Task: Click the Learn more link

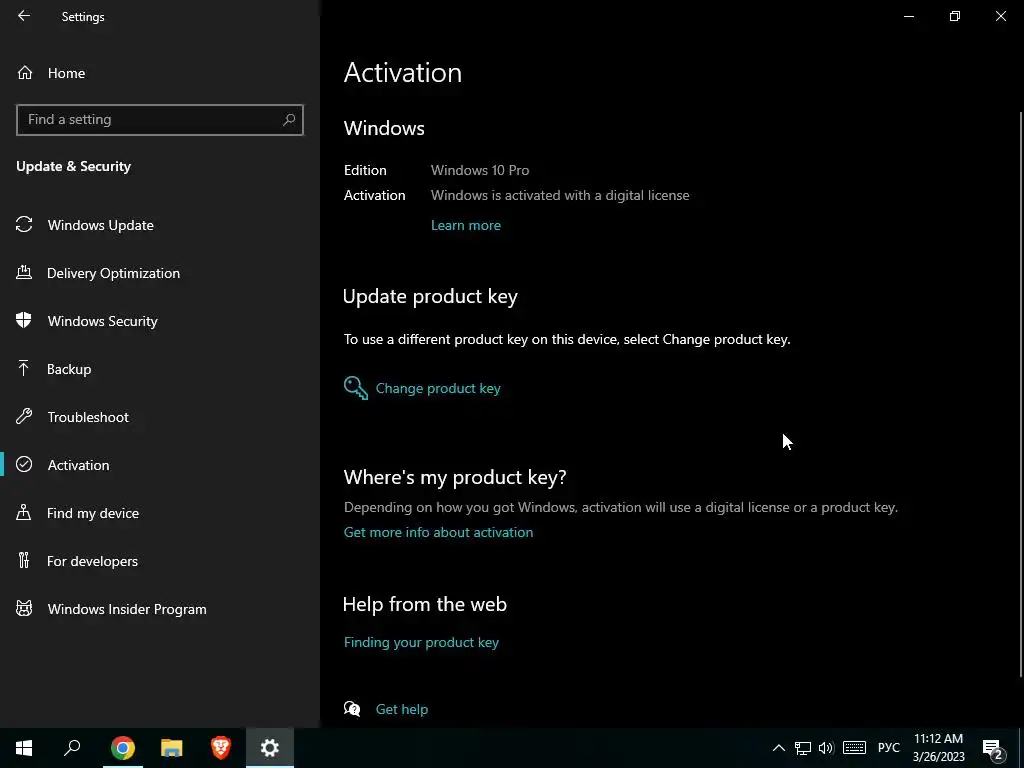Action: click(466, 225)
